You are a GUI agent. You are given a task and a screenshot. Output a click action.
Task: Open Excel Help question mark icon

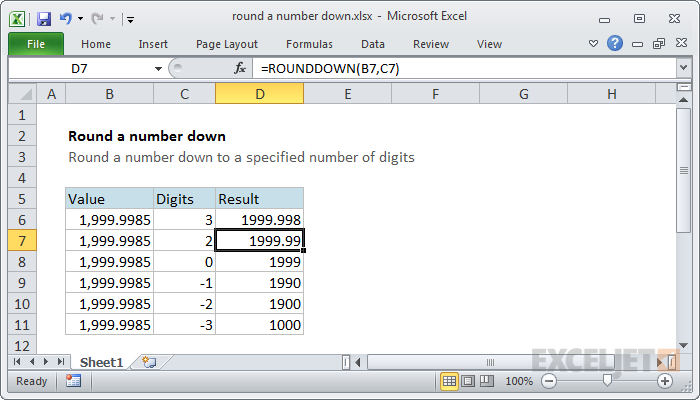[615, 43]
